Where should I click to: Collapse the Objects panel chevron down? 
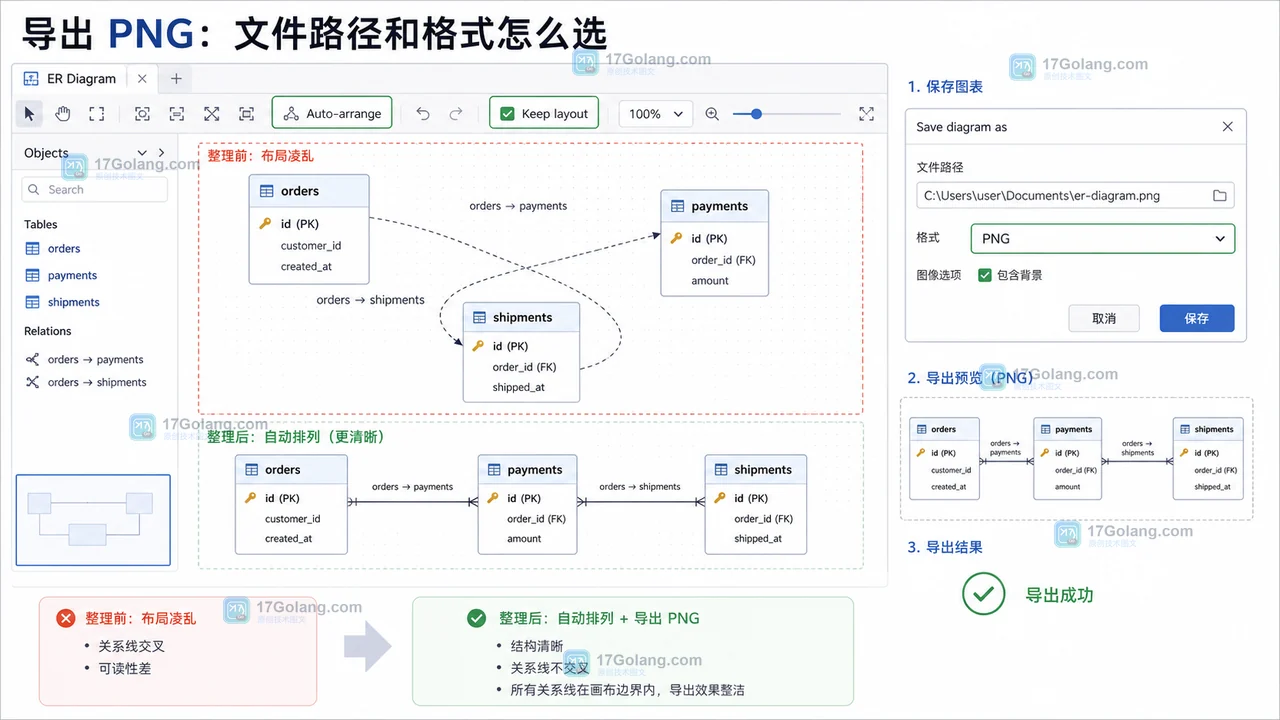(x=142, y=153)
